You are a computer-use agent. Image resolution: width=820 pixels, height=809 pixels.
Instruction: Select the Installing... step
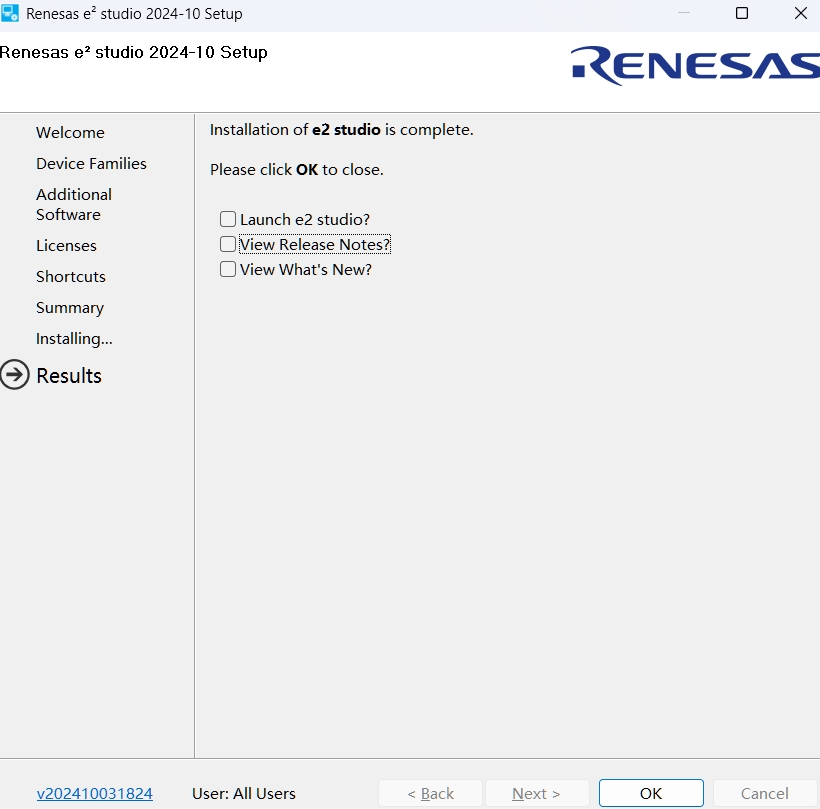coord(74,338)
